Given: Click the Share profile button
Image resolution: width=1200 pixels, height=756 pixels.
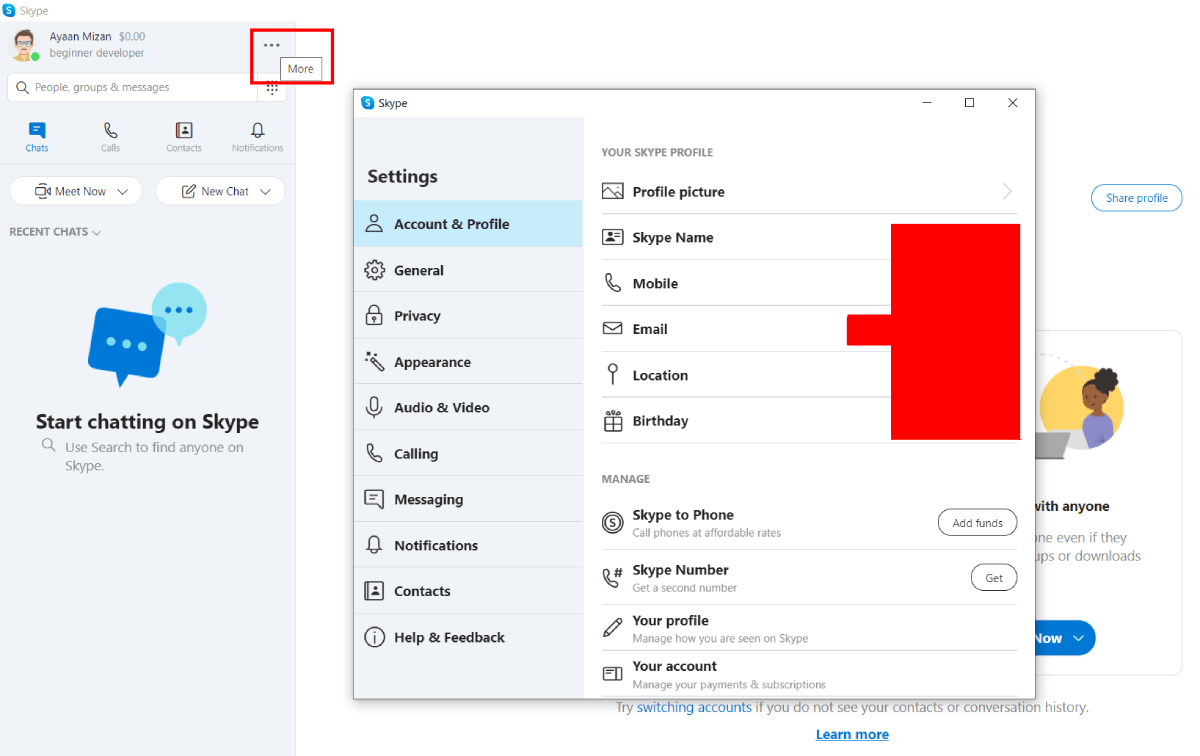Looking at the screenshot, I should (1136, 198).
